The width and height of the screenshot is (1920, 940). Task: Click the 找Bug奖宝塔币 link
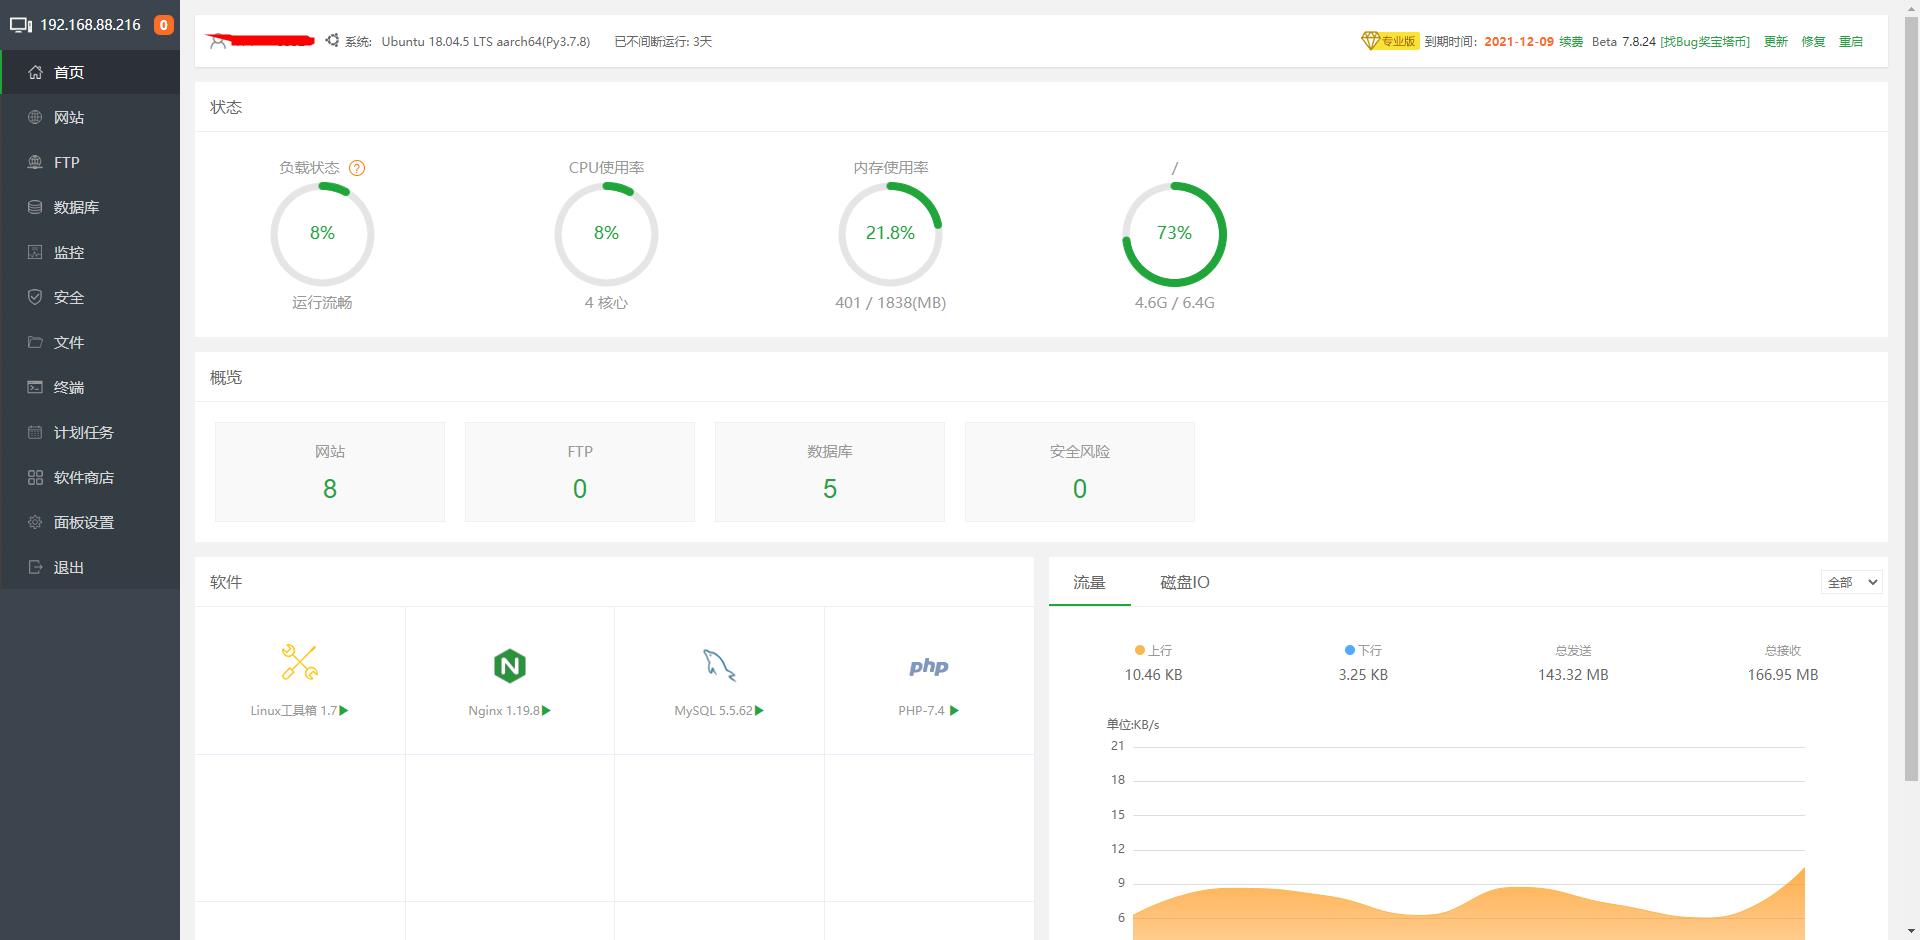click(1705, 41)
